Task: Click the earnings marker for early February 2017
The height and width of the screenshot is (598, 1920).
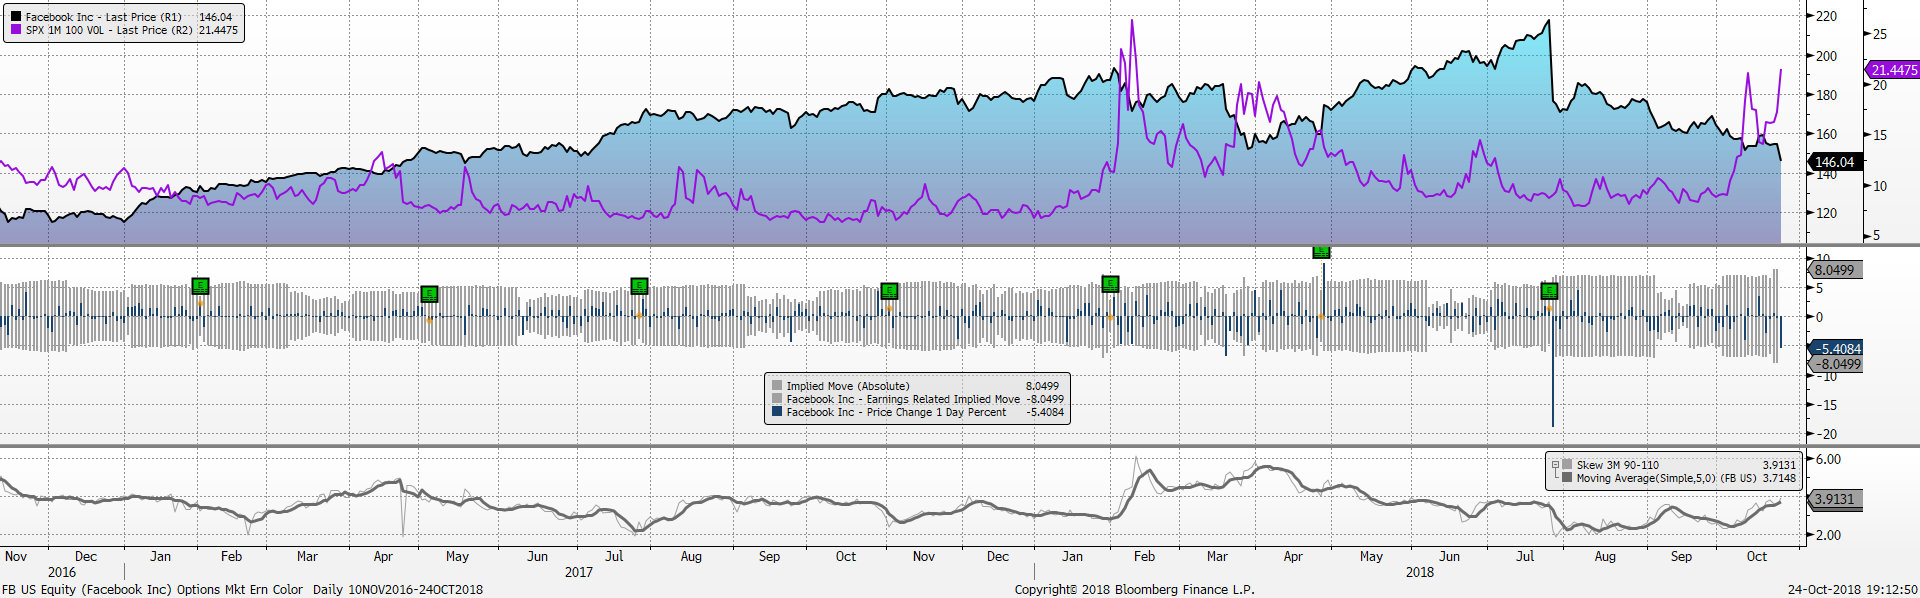Action: tap(200, 286)
